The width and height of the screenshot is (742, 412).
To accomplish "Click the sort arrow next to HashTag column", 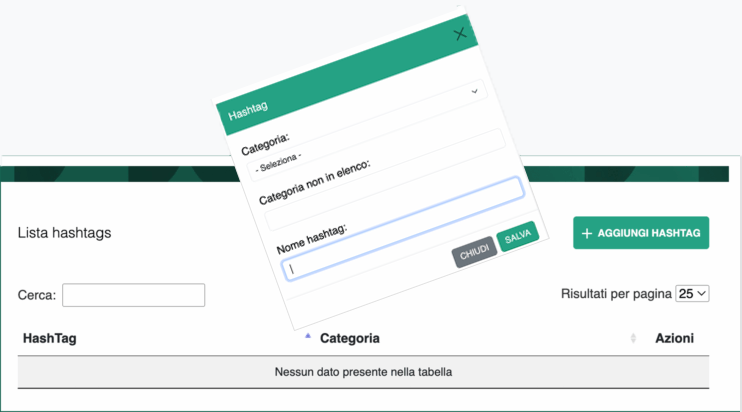I will [x=308, y=337].
